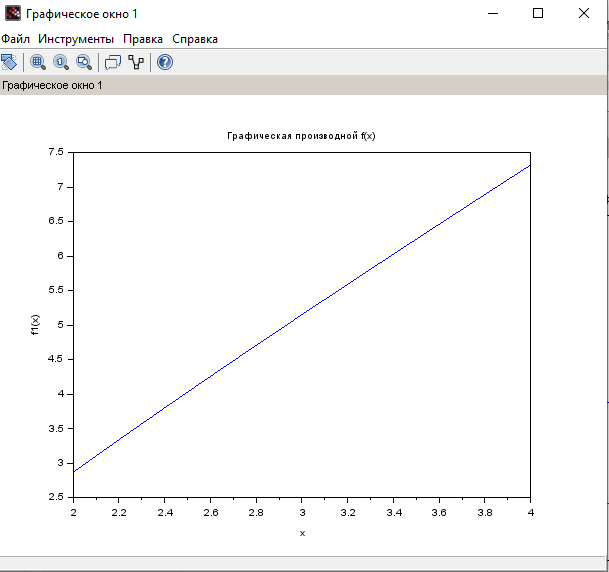Click the plot title 'Графическая производной f(x)'
This screenshot has height=572, width=609.
click(x=301, y=136)
